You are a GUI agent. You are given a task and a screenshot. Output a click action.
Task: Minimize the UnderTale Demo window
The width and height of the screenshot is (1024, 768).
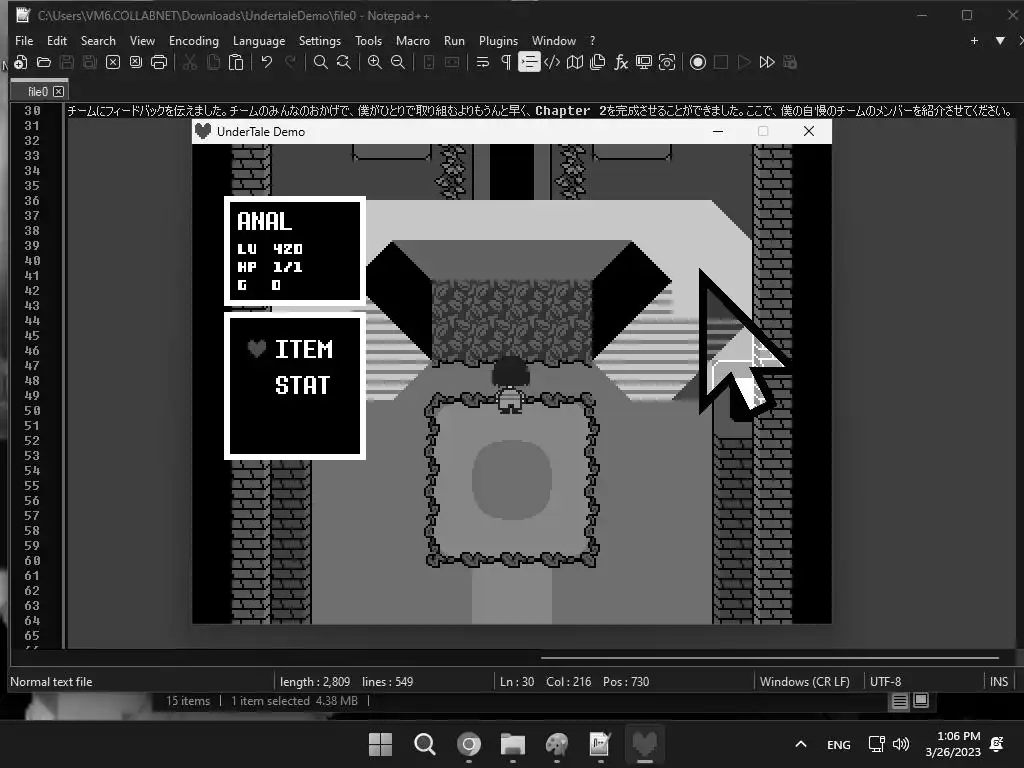[718, 131]
